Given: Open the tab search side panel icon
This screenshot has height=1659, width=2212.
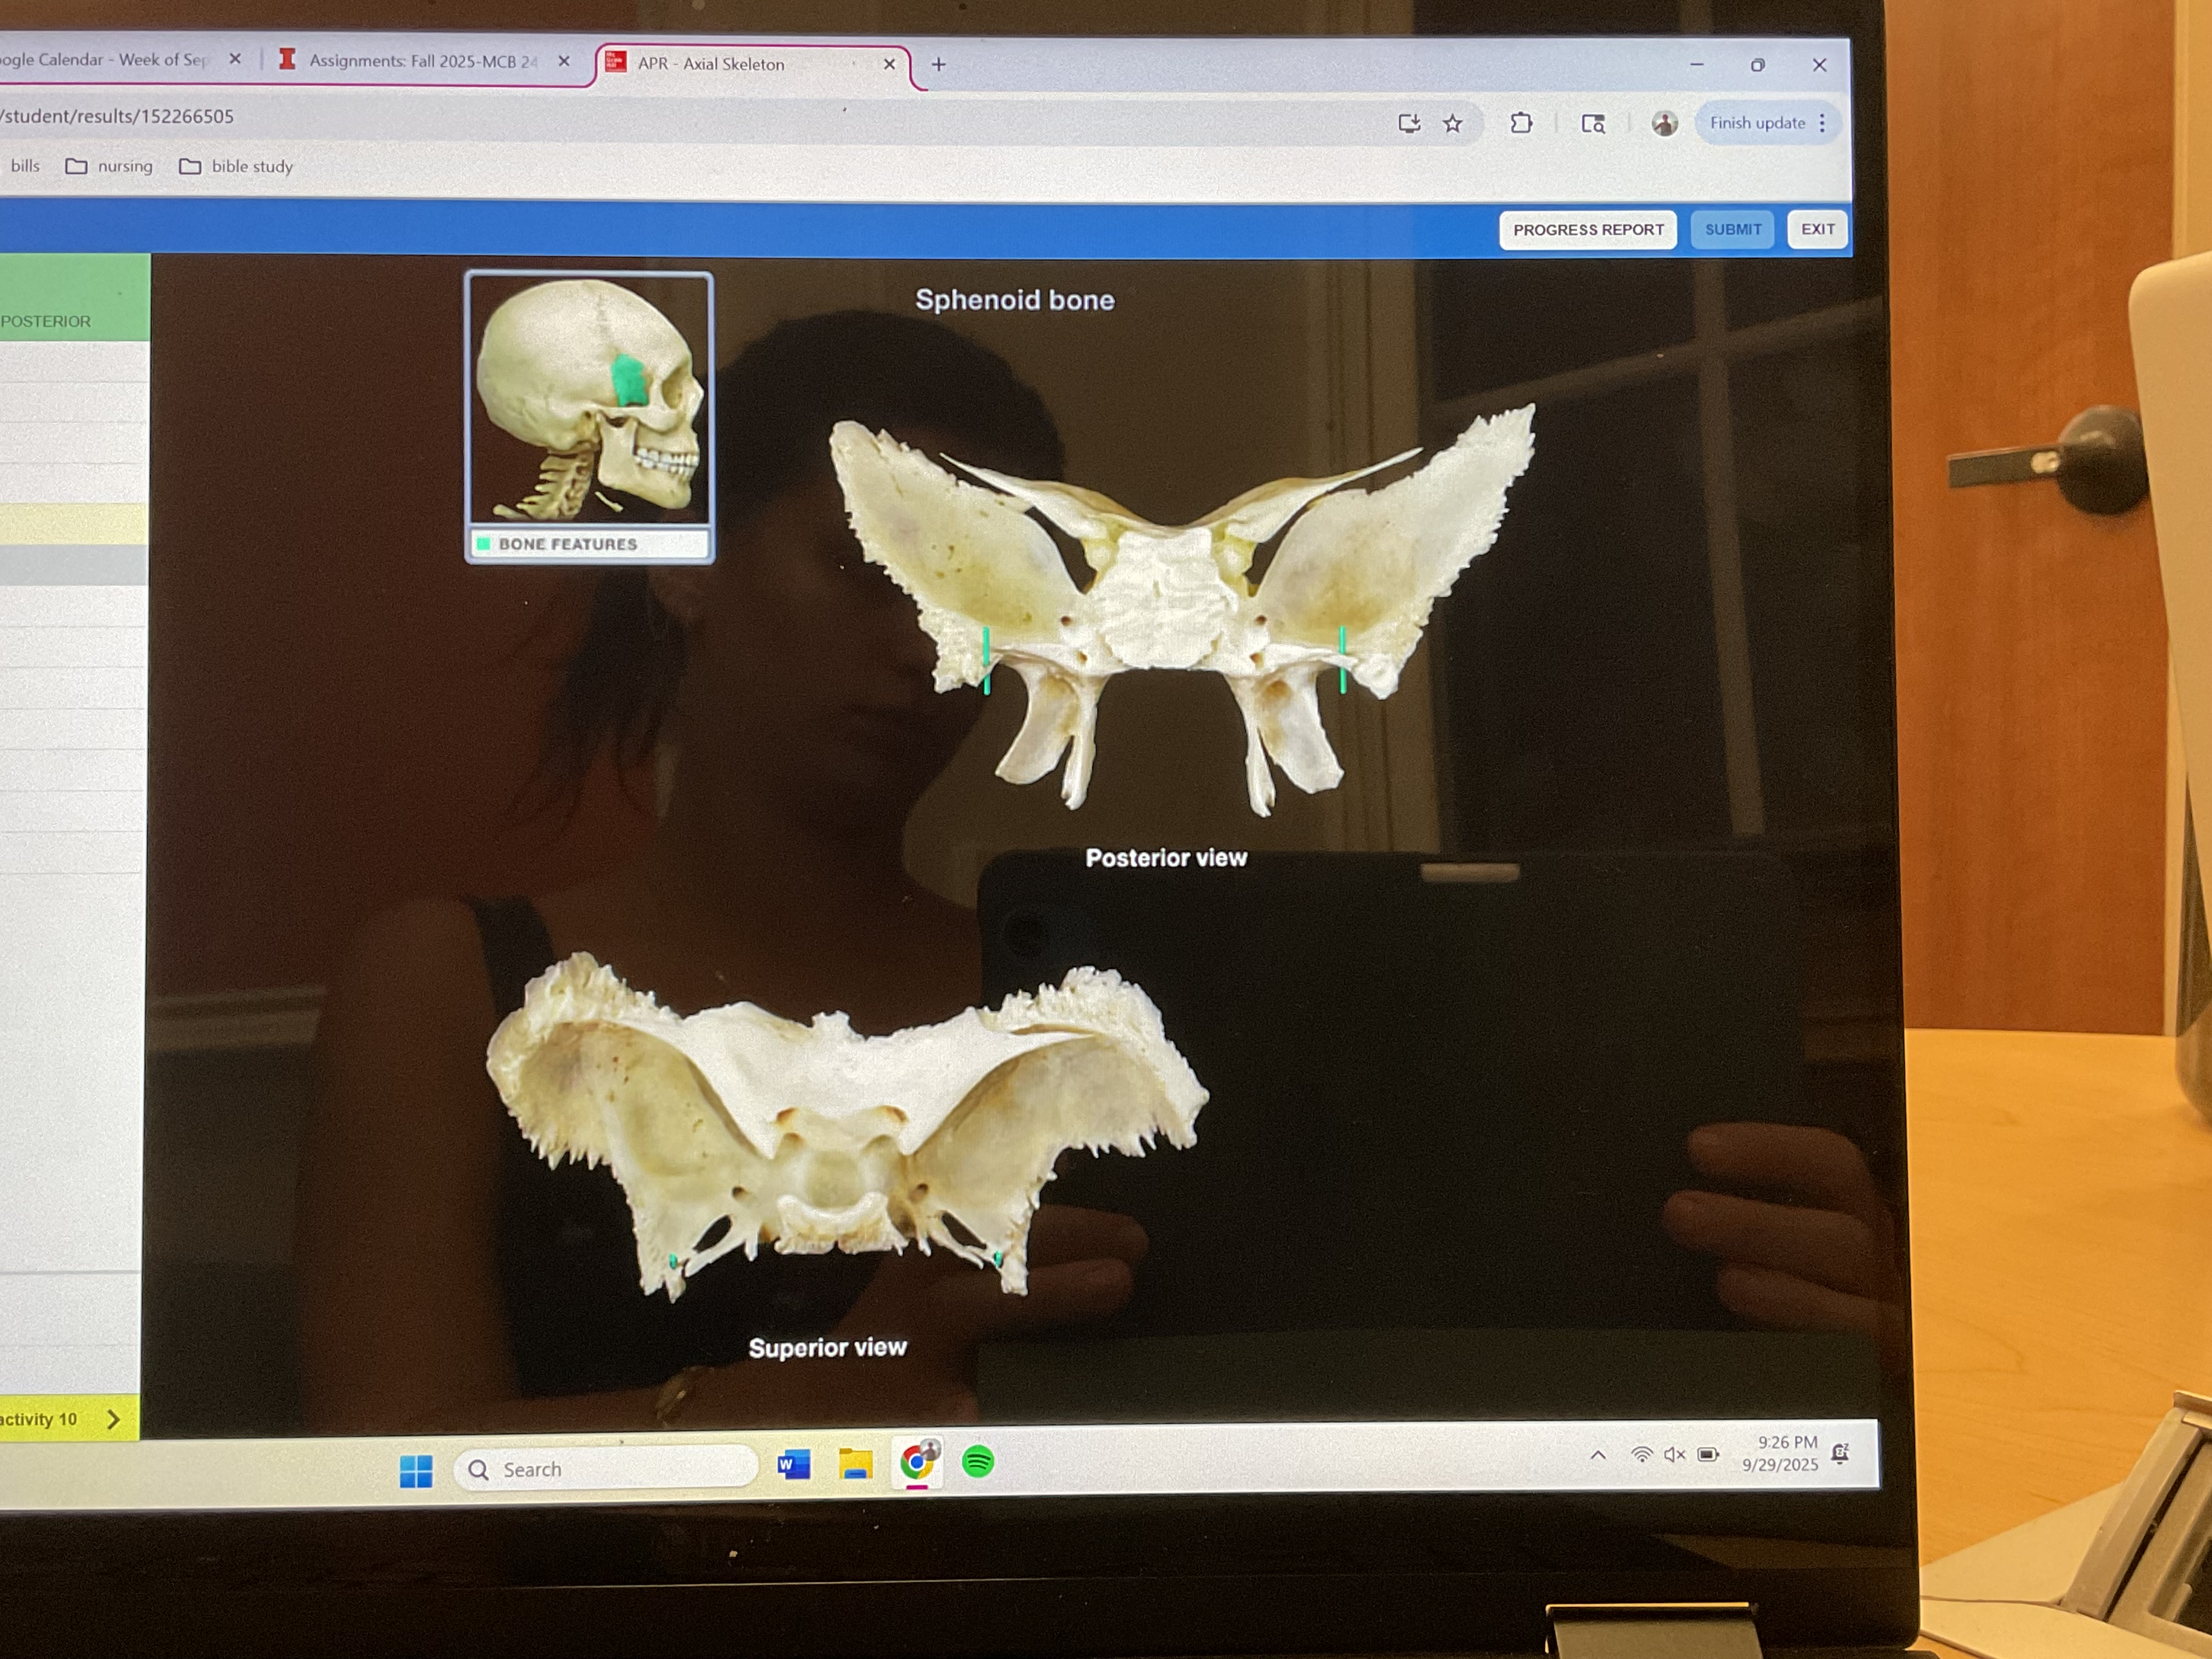Looking at the screenshot, I should point(1593,124).
